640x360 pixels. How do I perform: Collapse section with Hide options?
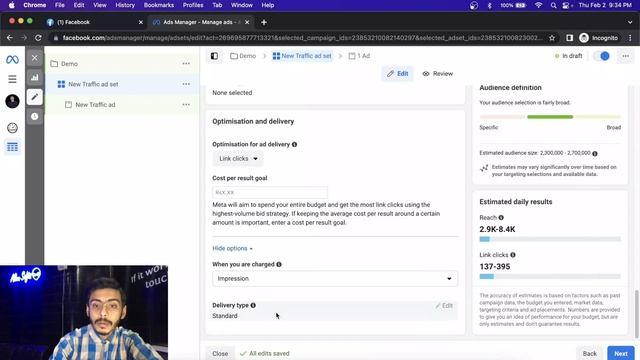point(232,249)
